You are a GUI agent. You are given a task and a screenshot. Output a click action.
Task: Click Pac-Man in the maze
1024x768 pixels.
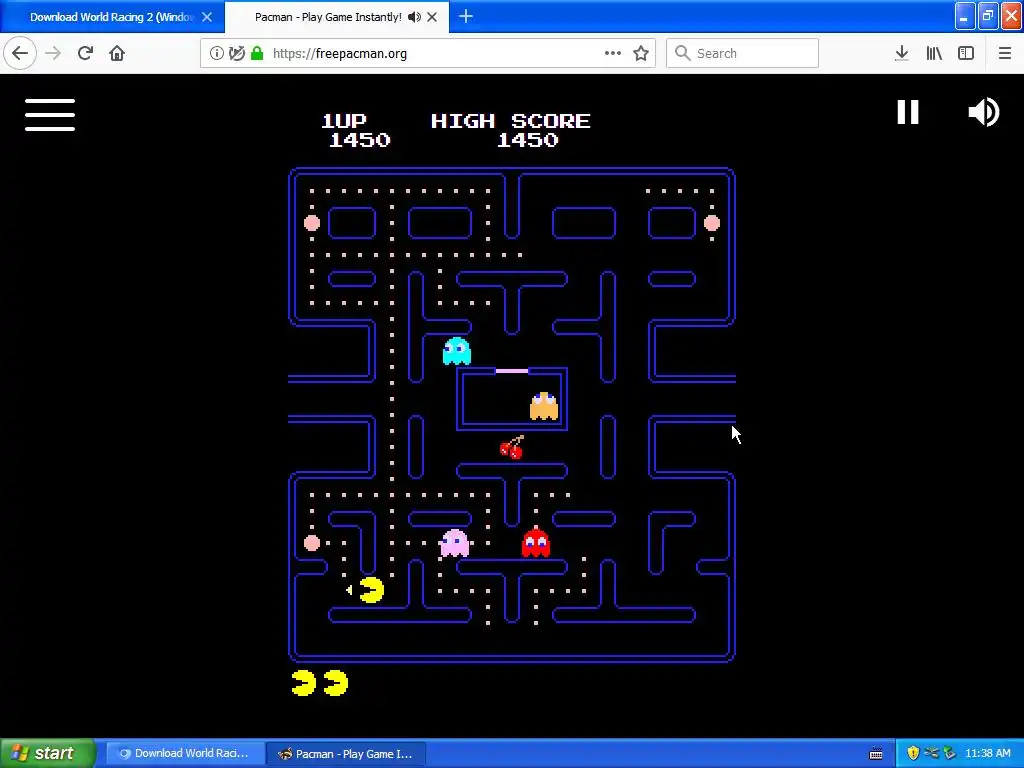372,590
